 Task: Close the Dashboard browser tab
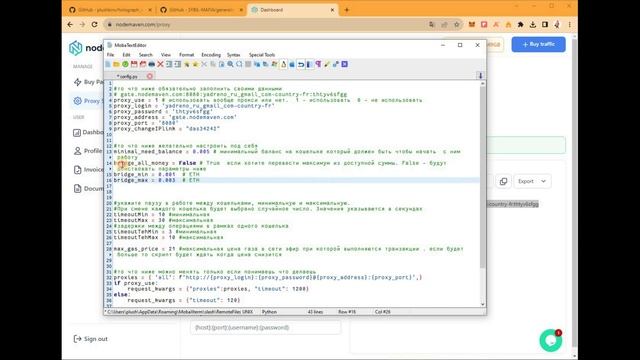click(332, 10)
